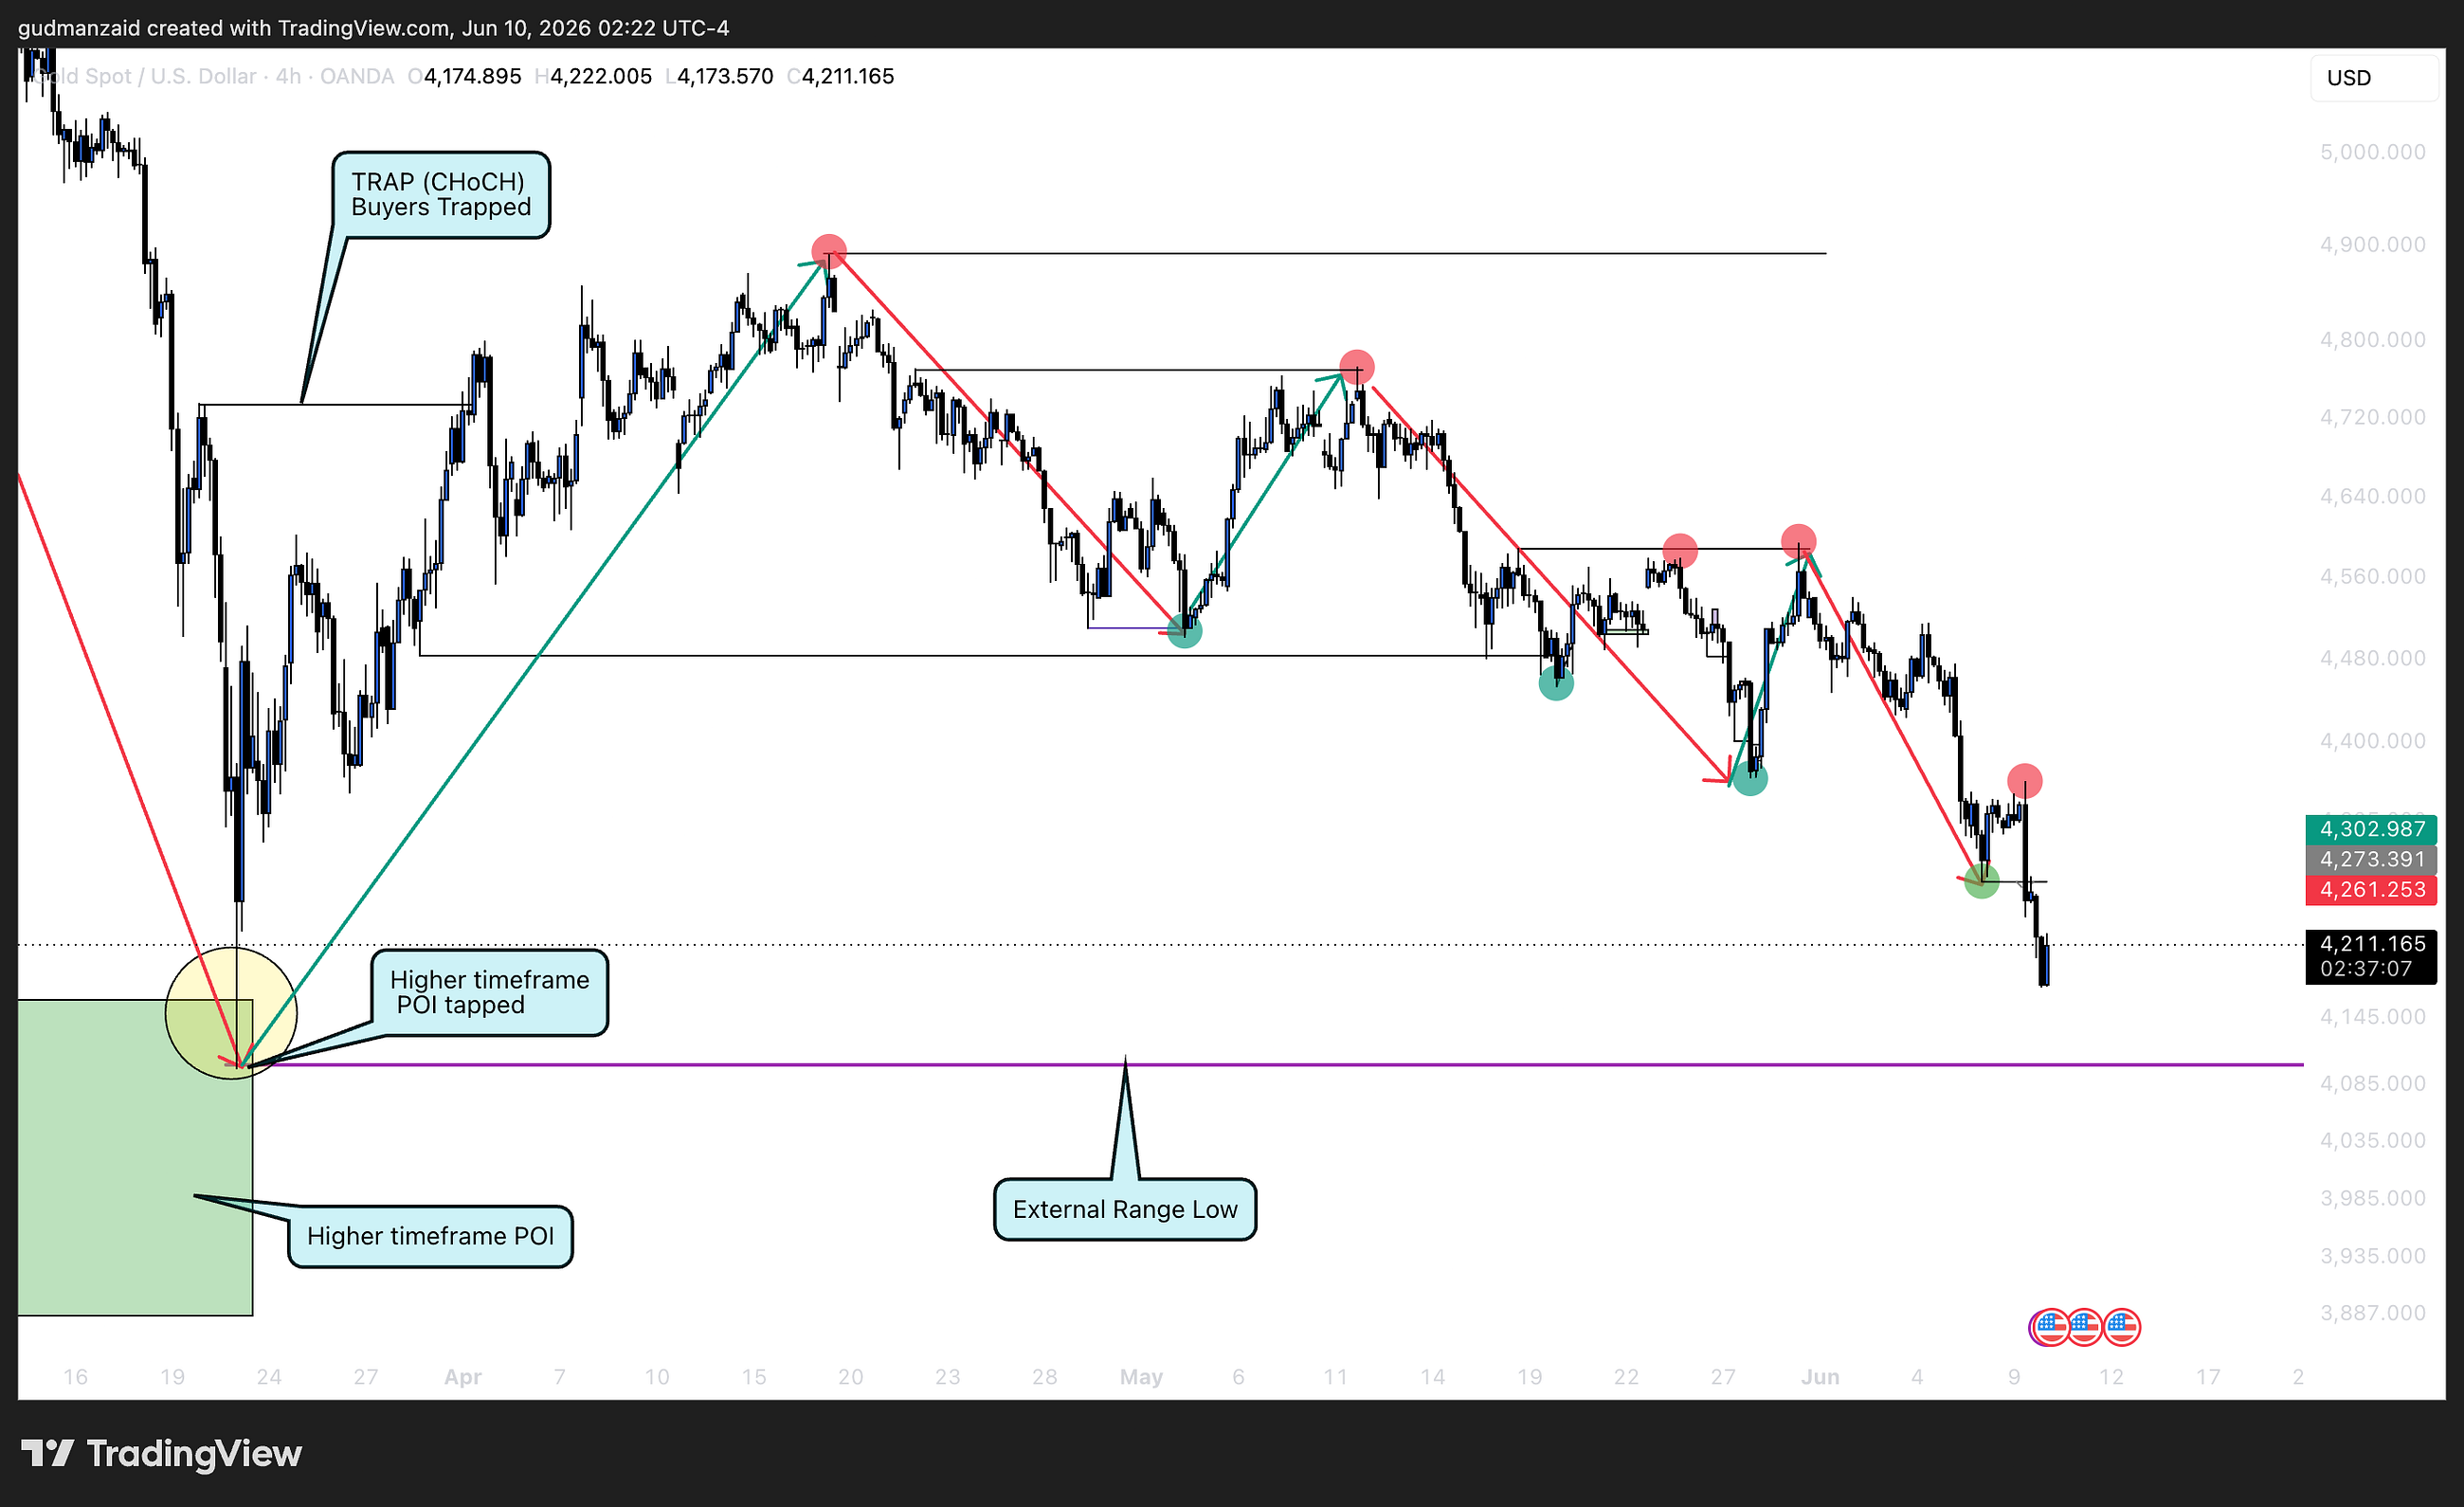Click the TradingView logo
This screenshot has width=2464, height=1507.
point(161,1453)
